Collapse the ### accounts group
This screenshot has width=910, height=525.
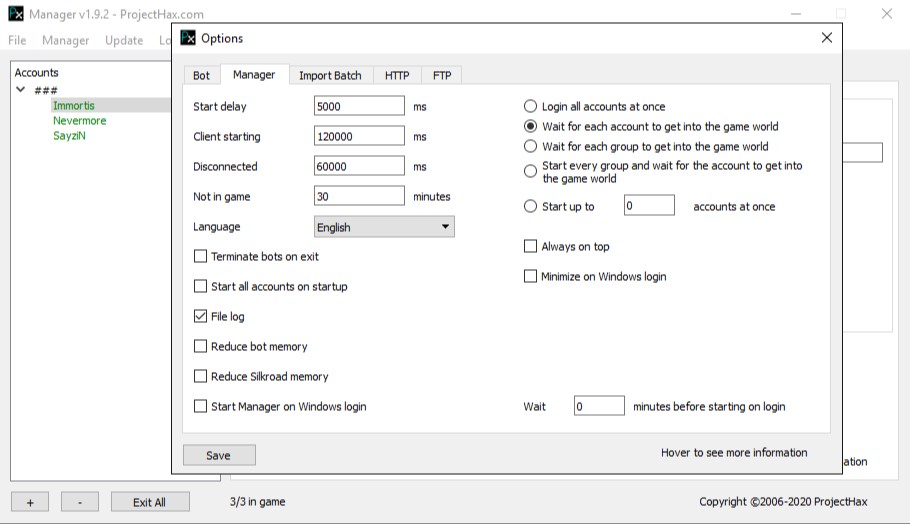[21, 90]
